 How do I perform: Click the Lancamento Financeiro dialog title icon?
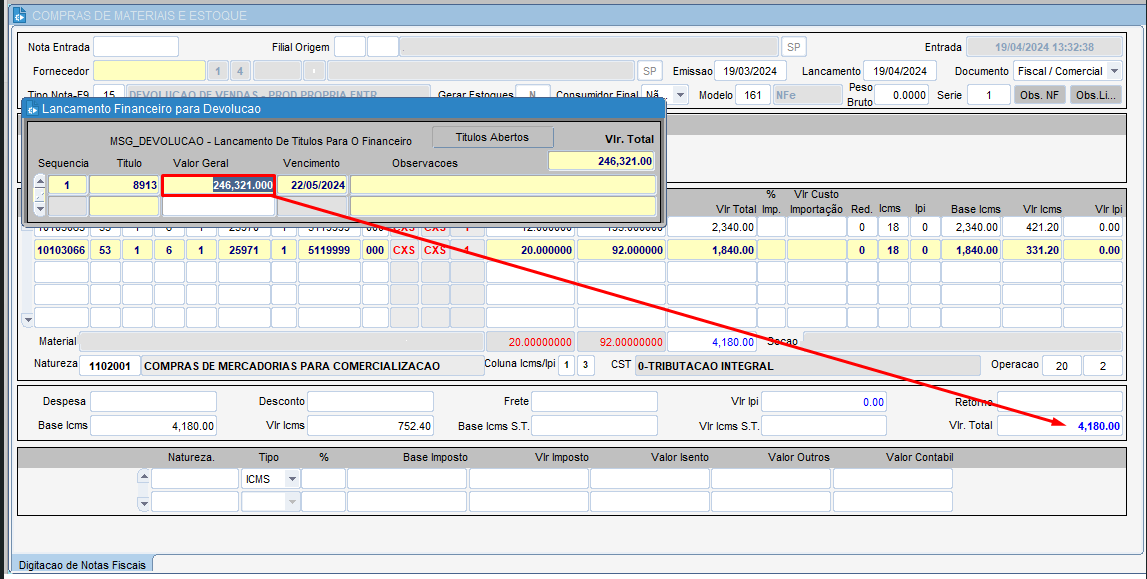(x=31, y=109)
